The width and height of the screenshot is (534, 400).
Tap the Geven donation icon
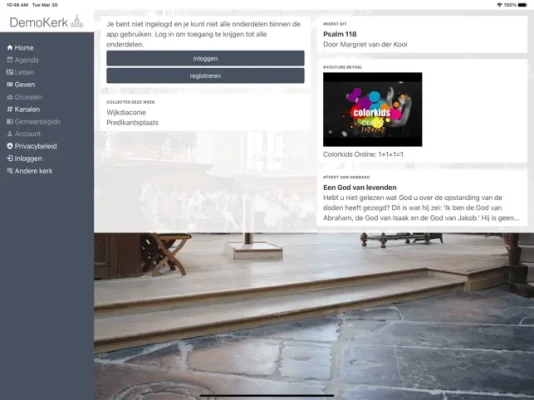point(10,84)
